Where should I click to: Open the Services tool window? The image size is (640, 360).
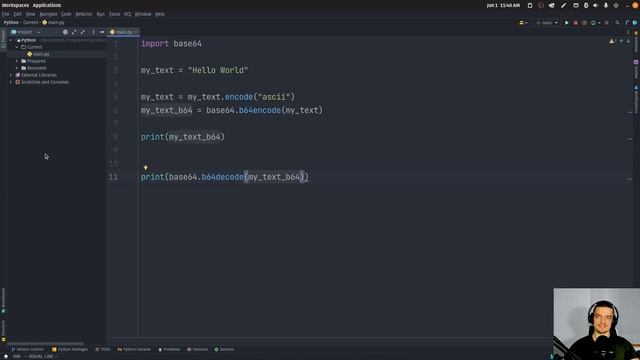[x=224, y=349]
